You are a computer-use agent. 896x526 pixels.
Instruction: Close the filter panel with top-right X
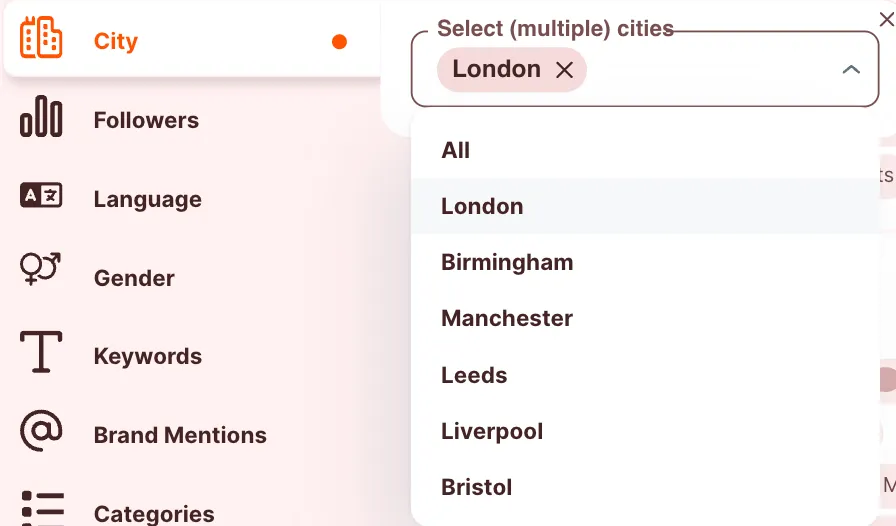pos(886,19)
